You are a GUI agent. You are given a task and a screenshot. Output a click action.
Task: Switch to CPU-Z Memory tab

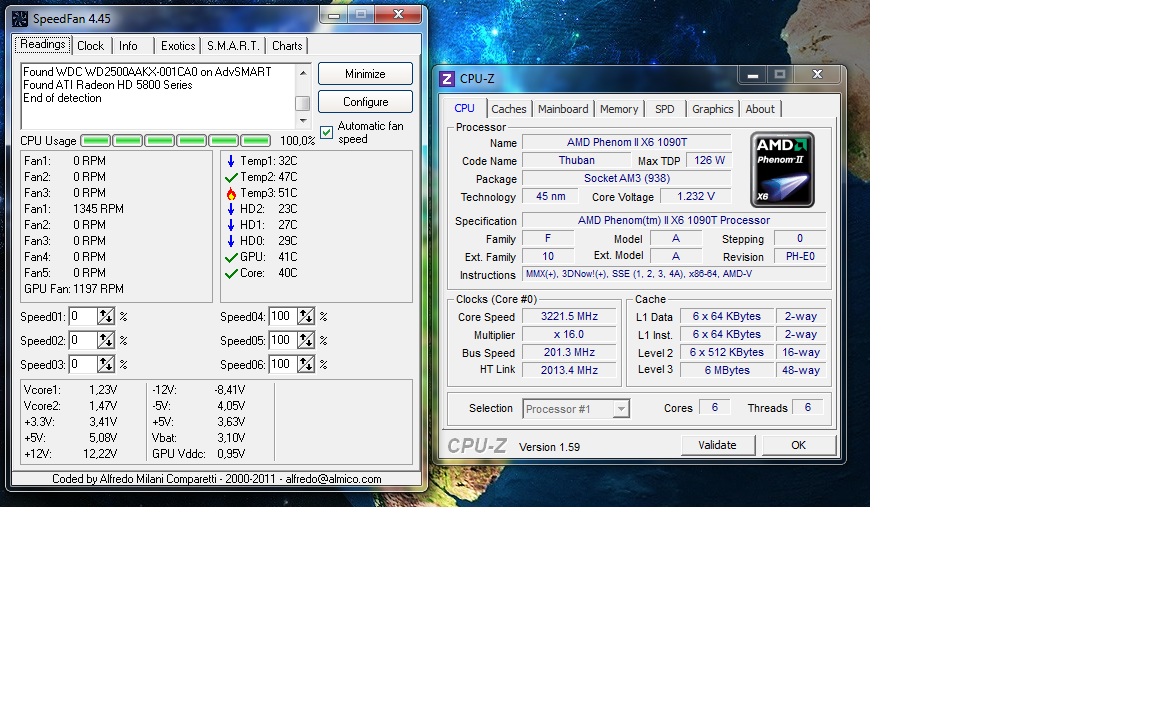tap(619, 109)
